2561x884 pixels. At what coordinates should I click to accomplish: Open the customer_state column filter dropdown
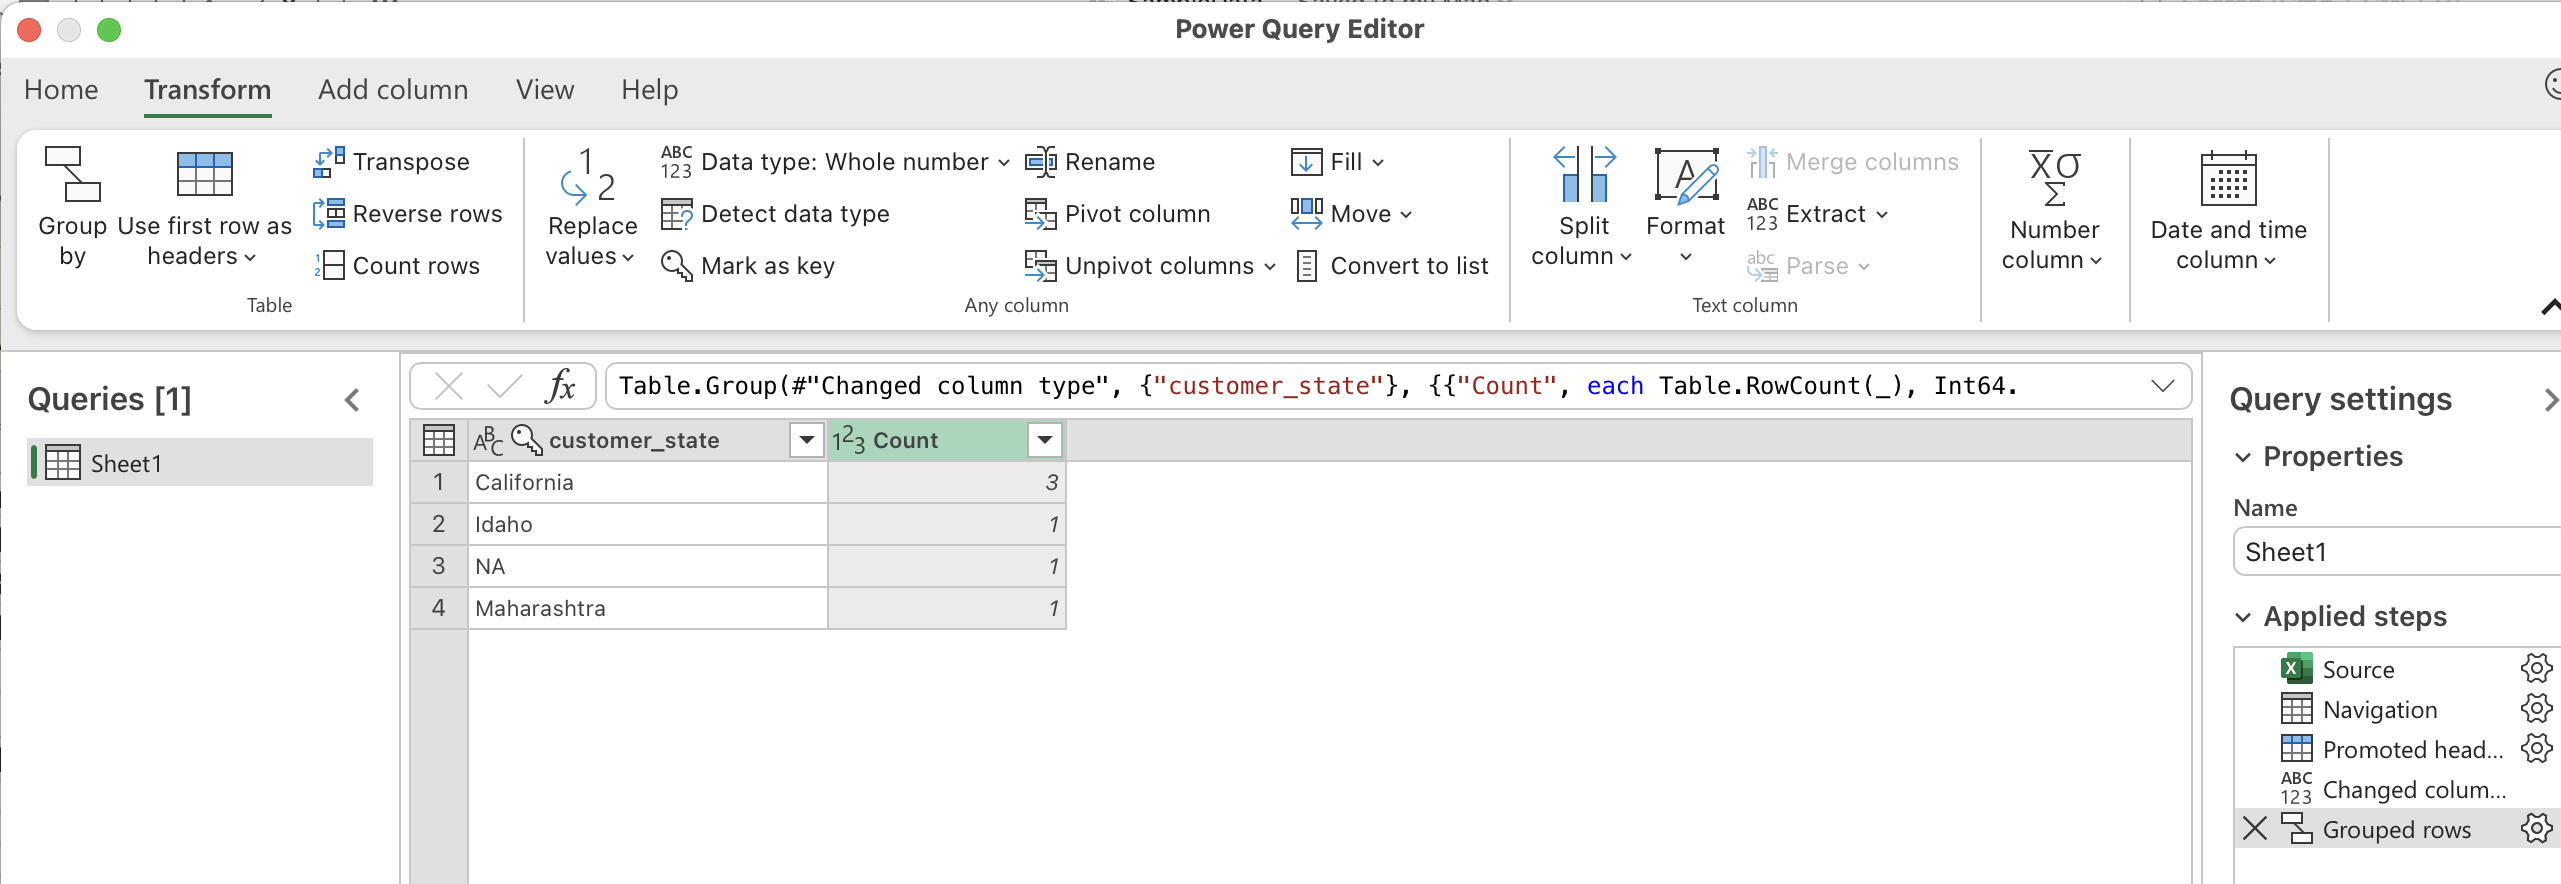[806, 440]
